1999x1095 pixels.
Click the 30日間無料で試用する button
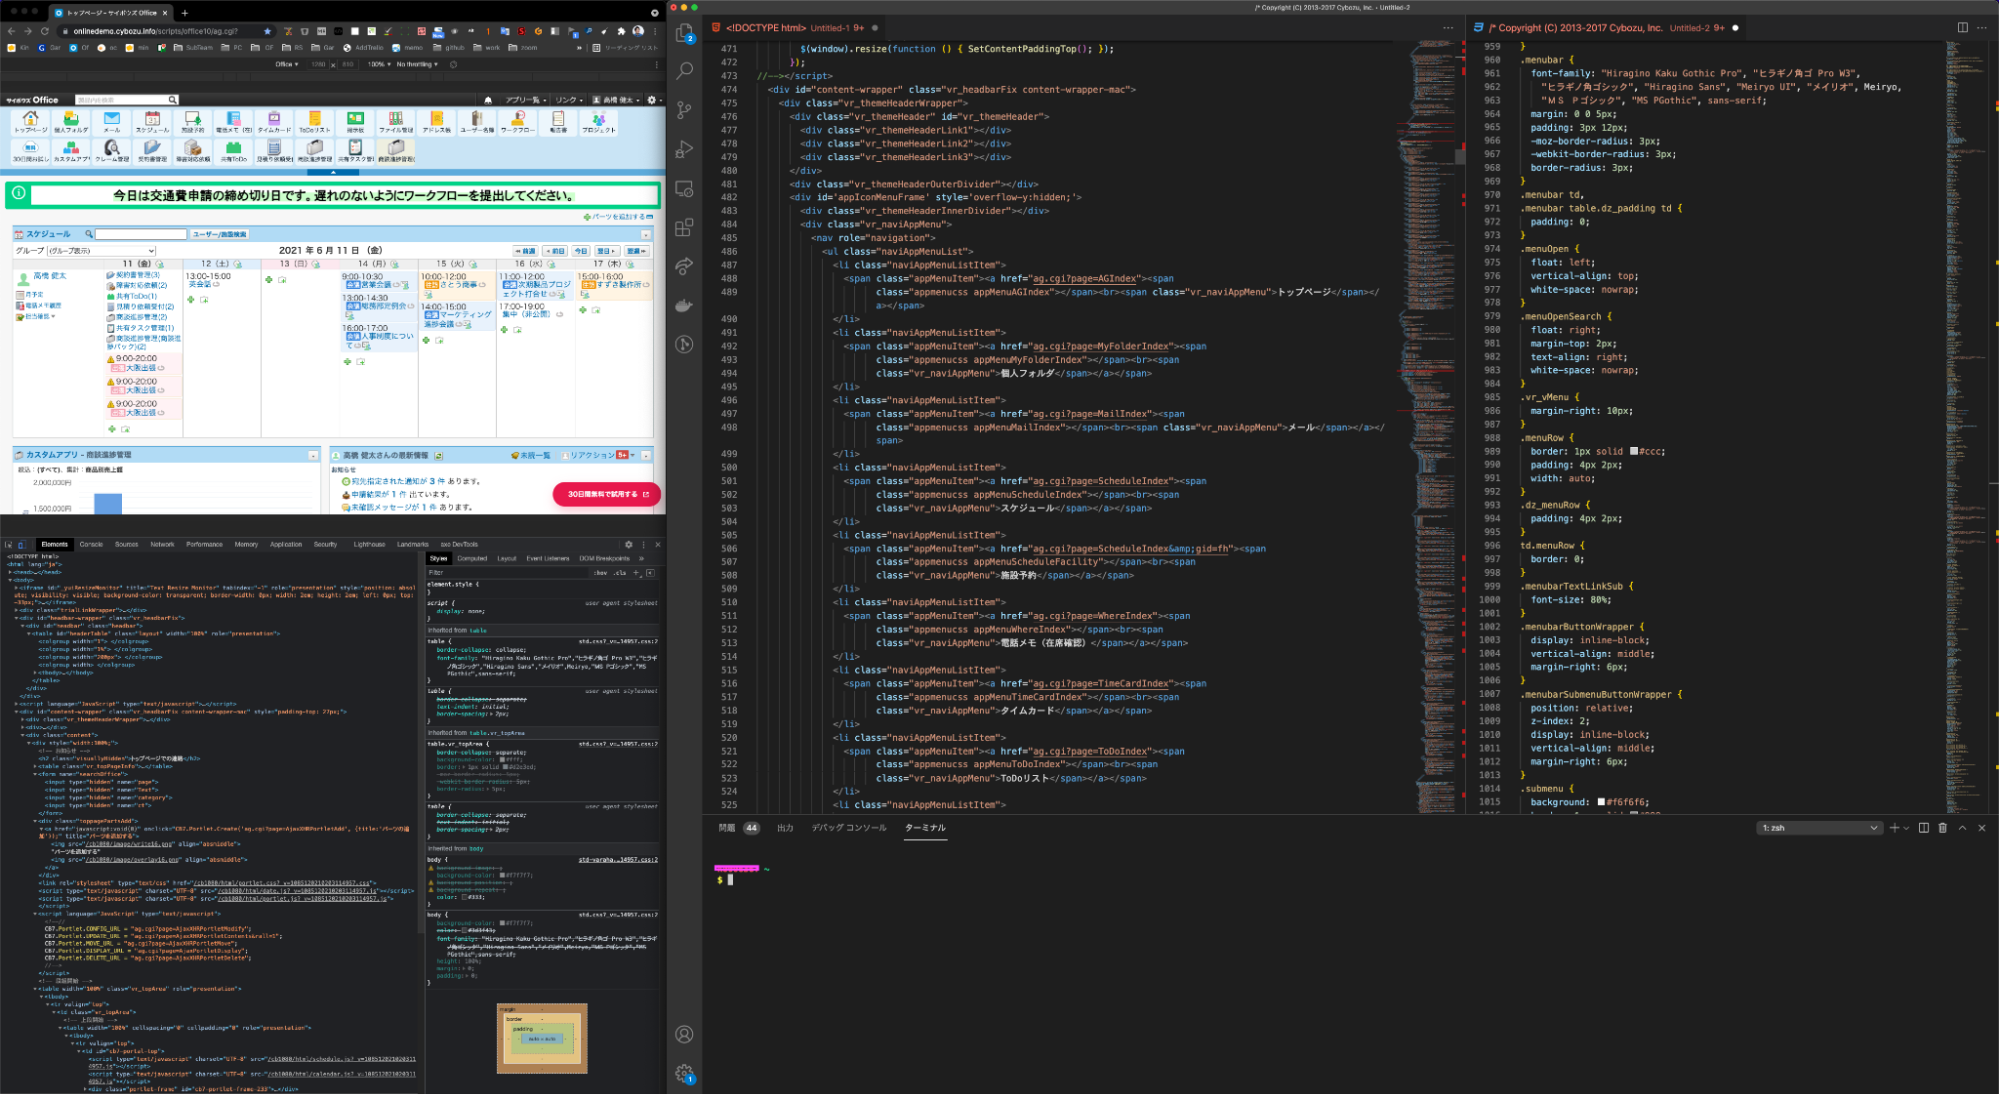[607, 494]
